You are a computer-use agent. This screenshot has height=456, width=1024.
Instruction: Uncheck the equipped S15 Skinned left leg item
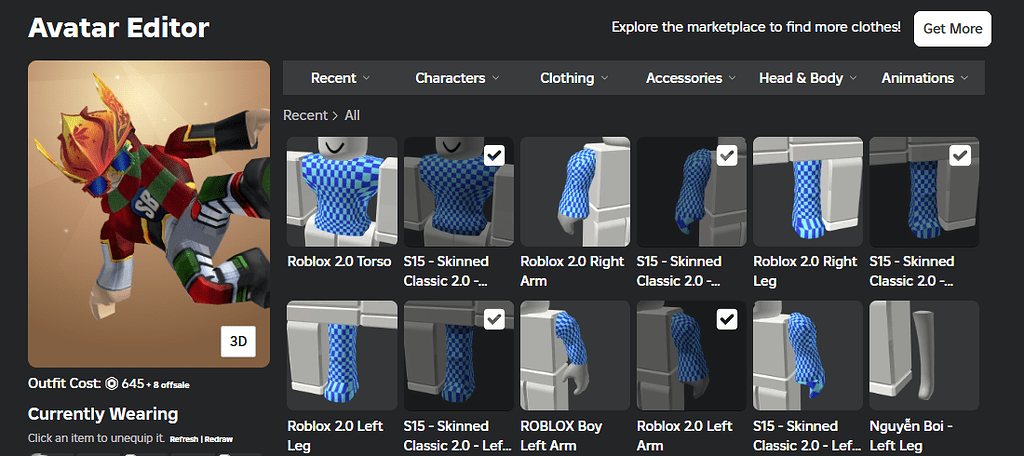click(494, 319)
